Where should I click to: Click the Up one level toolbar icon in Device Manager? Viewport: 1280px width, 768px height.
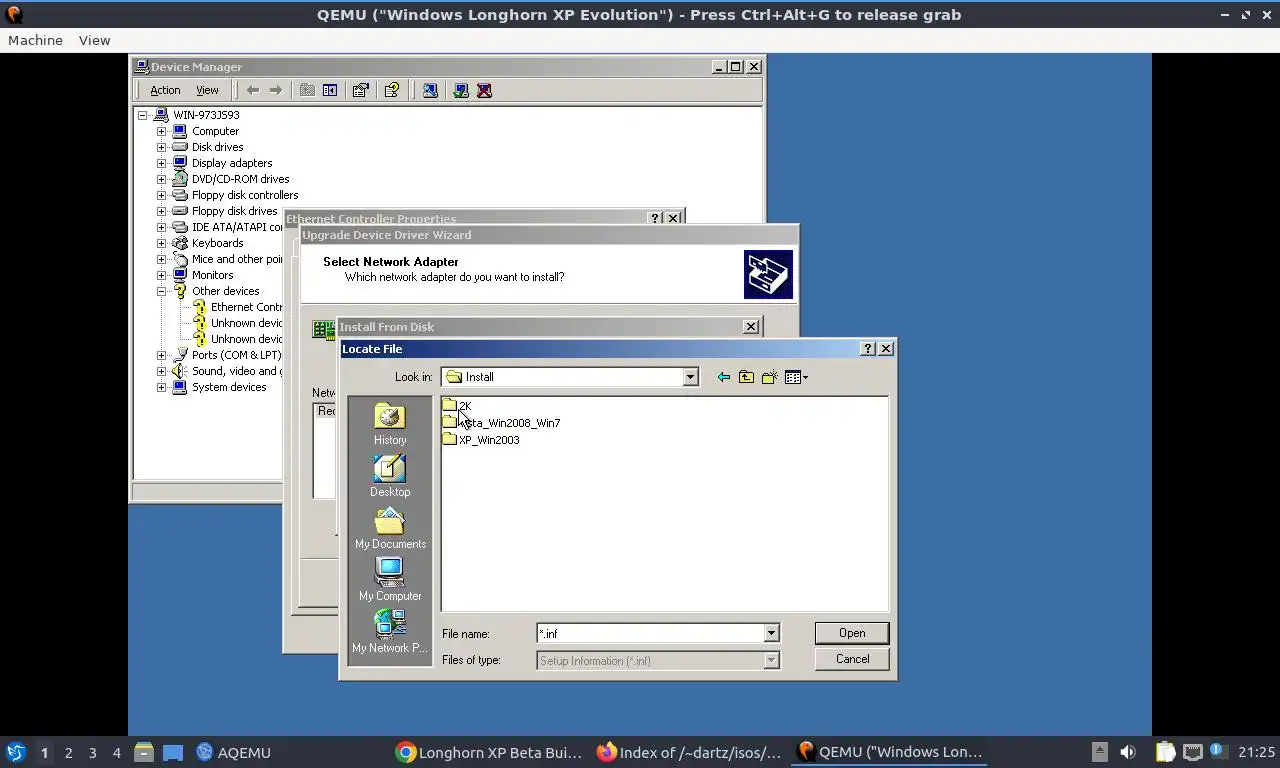tap(307, 90)
